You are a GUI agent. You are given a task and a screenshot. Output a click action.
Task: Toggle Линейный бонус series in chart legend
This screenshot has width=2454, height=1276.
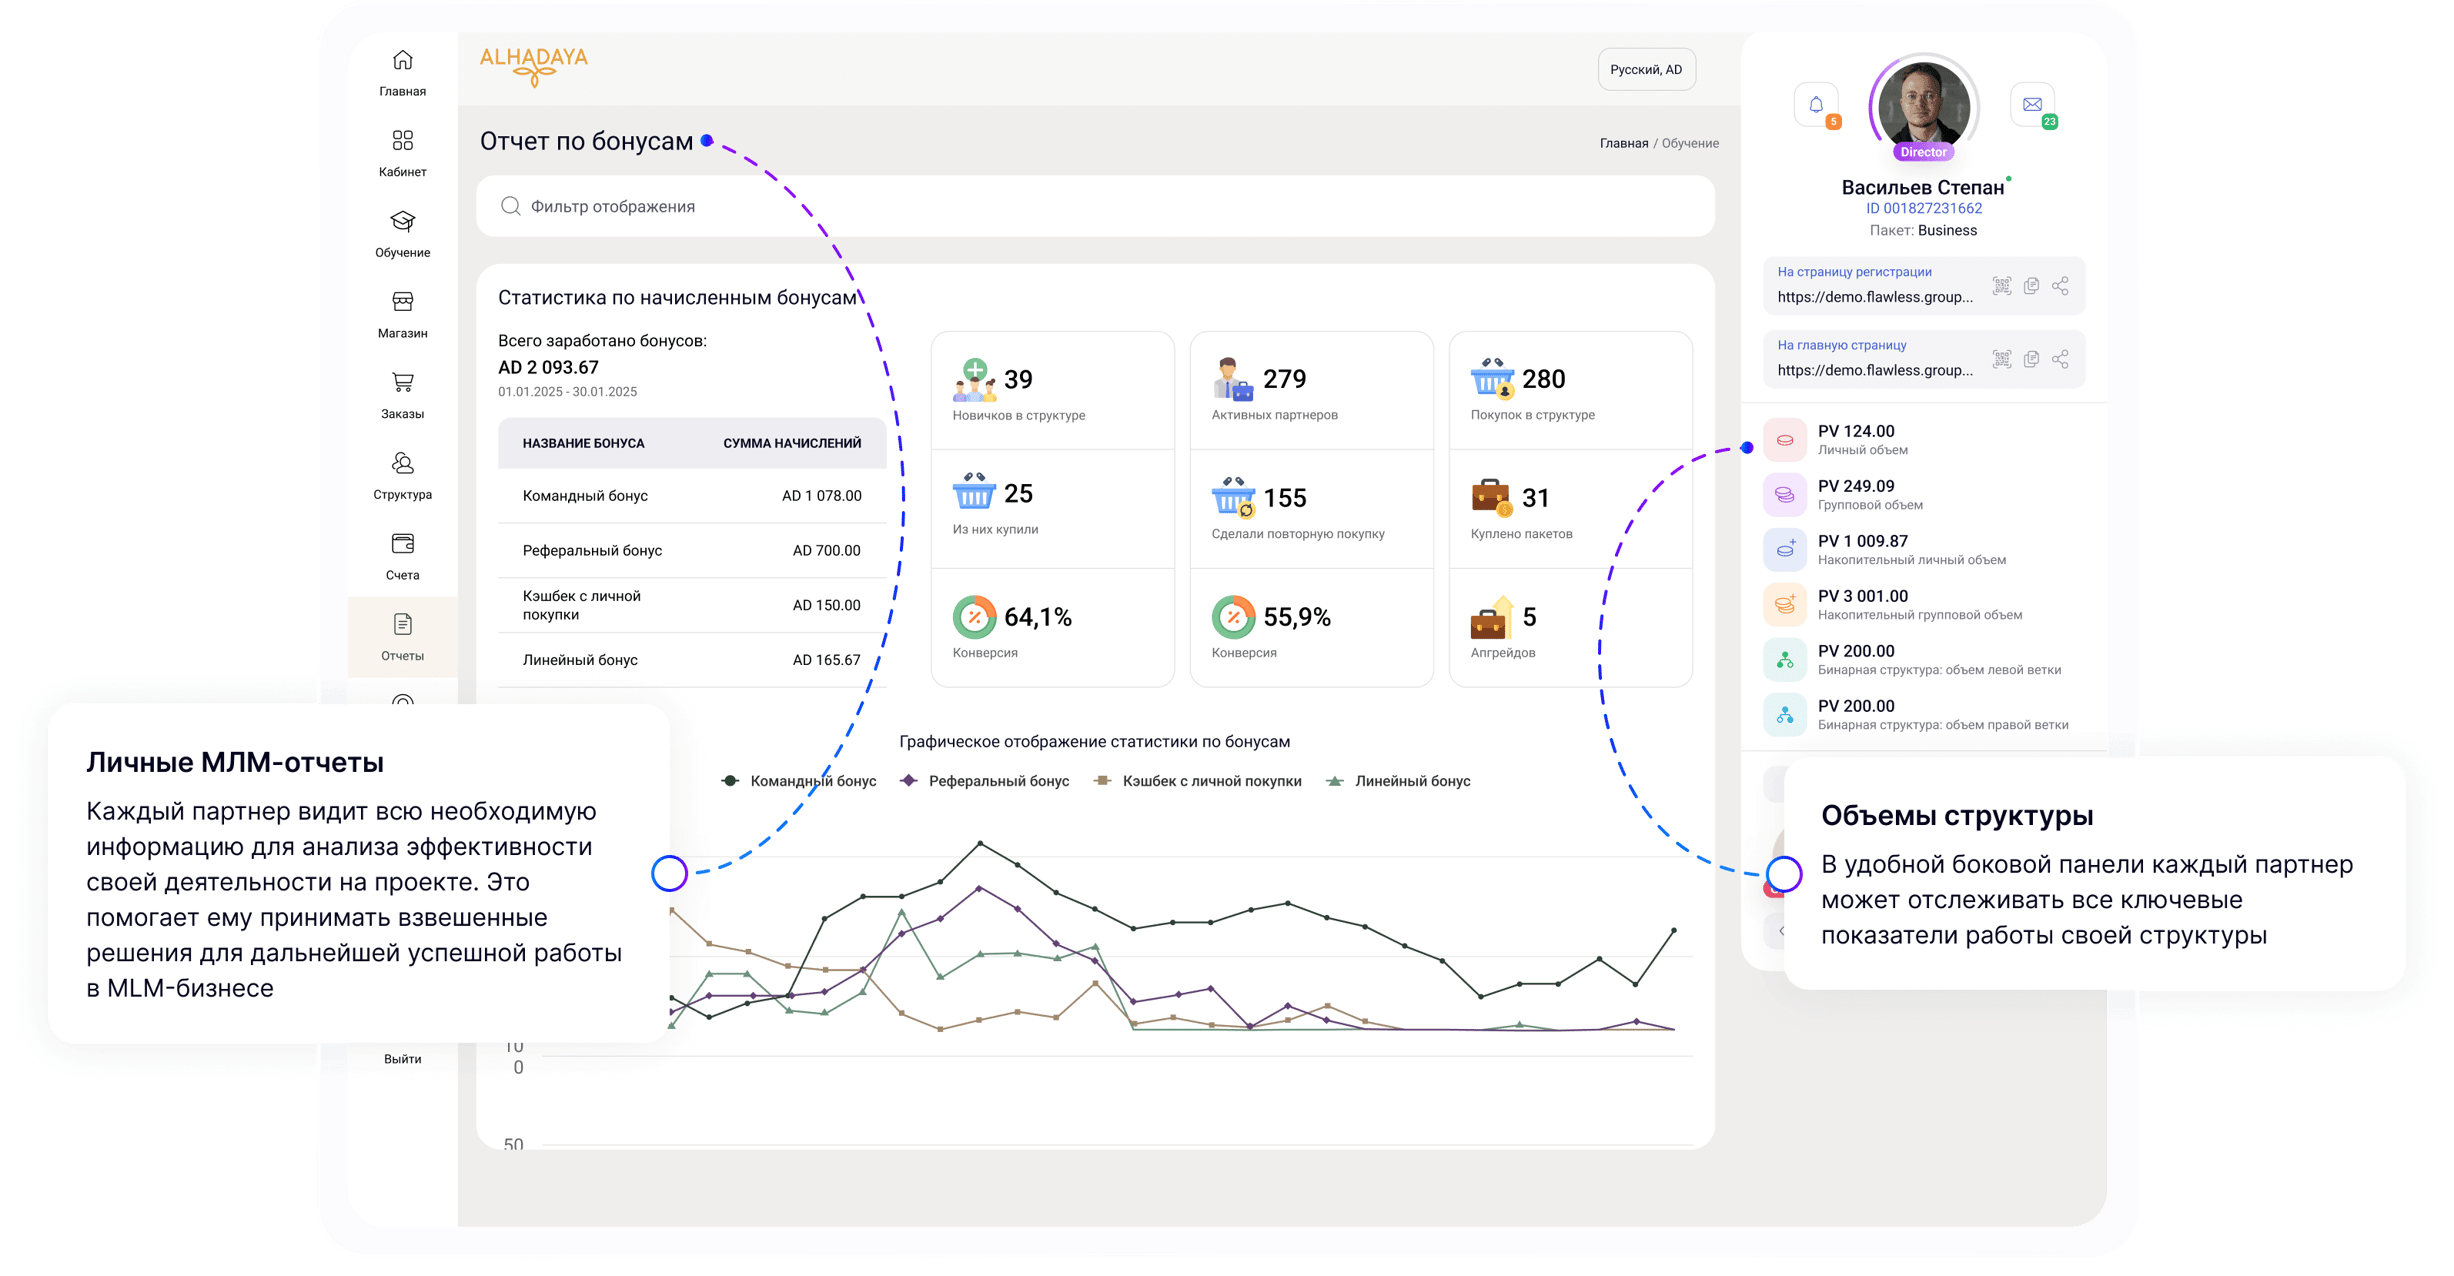point(1398,781)
